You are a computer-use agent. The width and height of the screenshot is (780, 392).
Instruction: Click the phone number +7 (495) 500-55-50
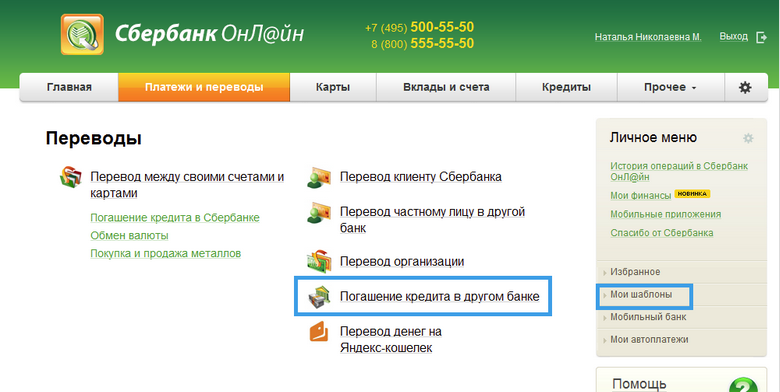(419, 27)
